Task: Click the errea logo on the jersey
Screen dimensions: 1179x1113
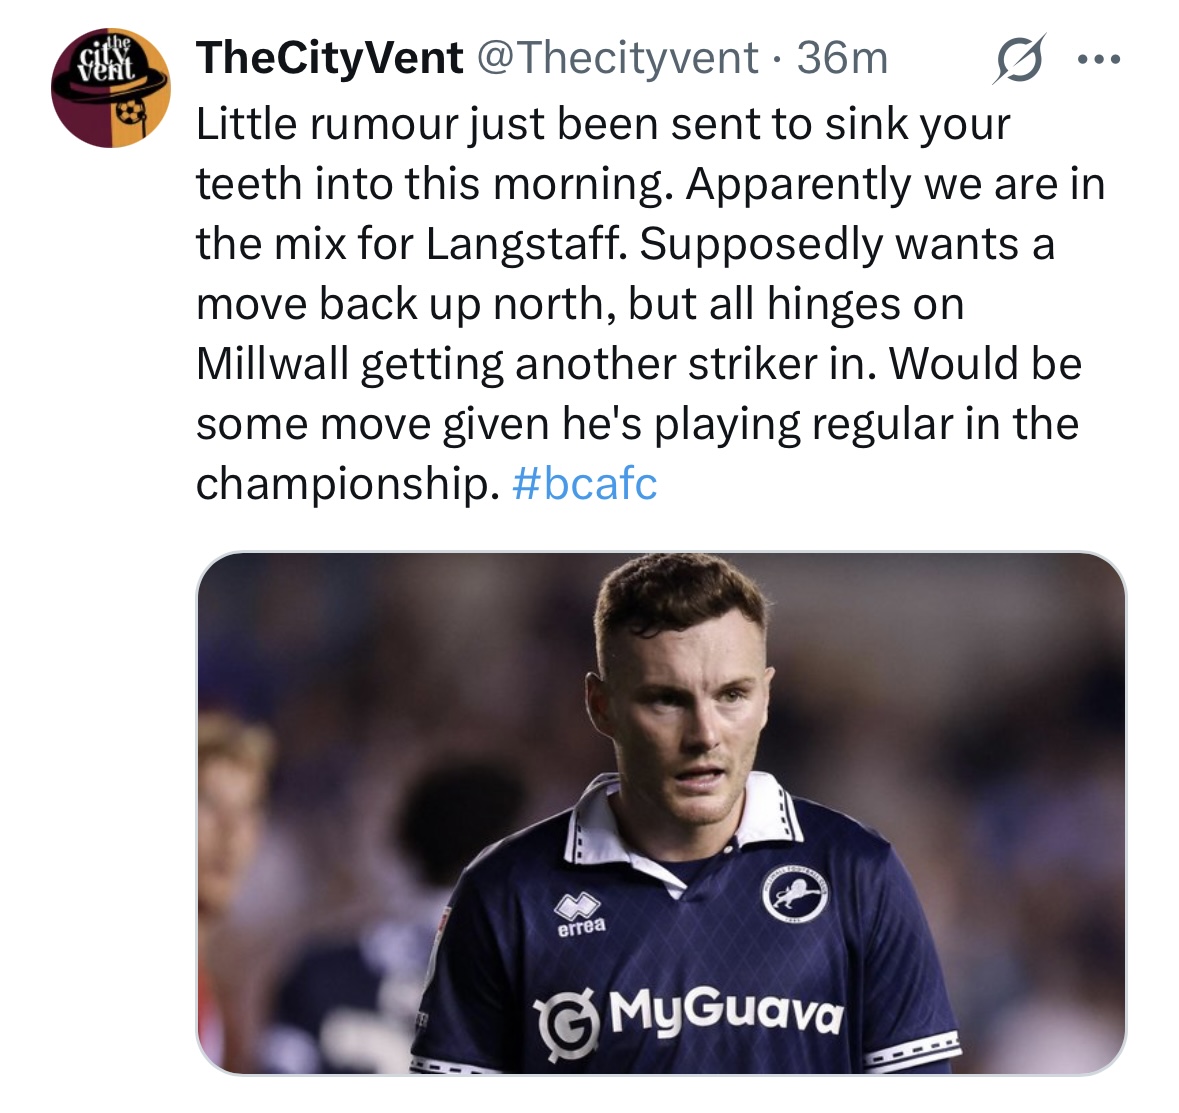Action: coord(580,914)
